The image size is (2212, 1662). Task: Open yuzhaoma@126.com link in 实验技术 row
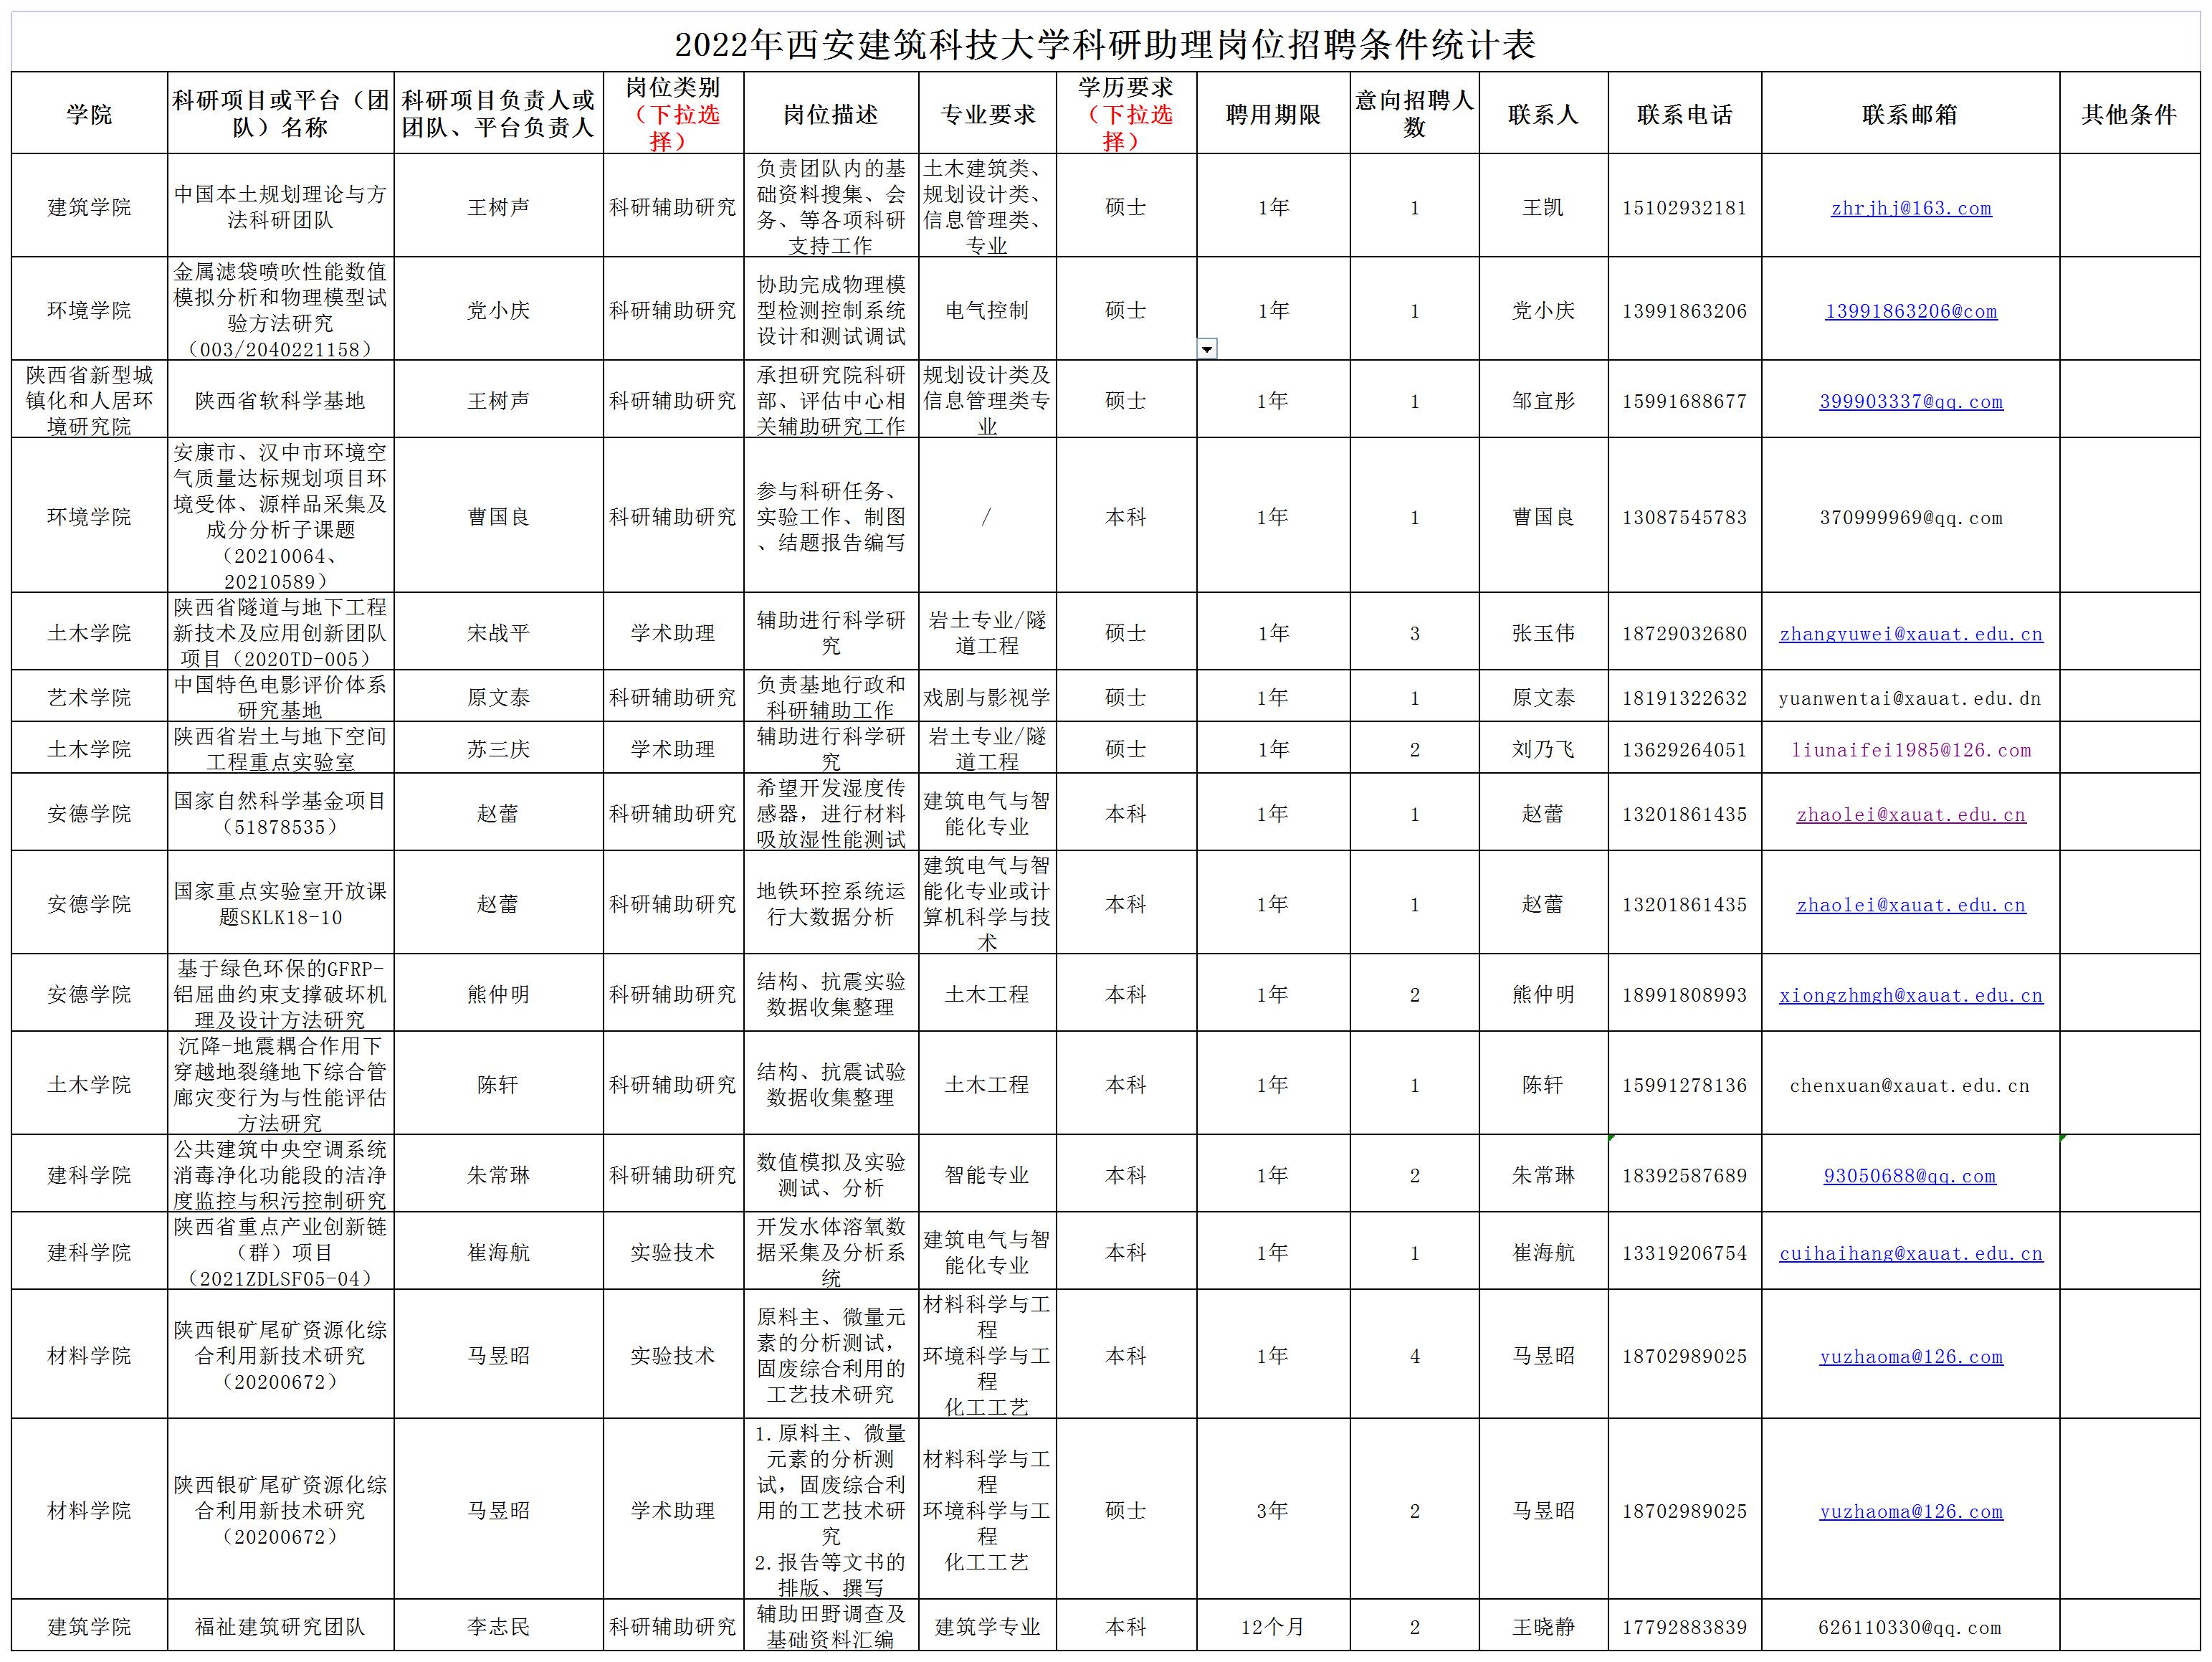pyautogui.click(x=1910, y=1357)
